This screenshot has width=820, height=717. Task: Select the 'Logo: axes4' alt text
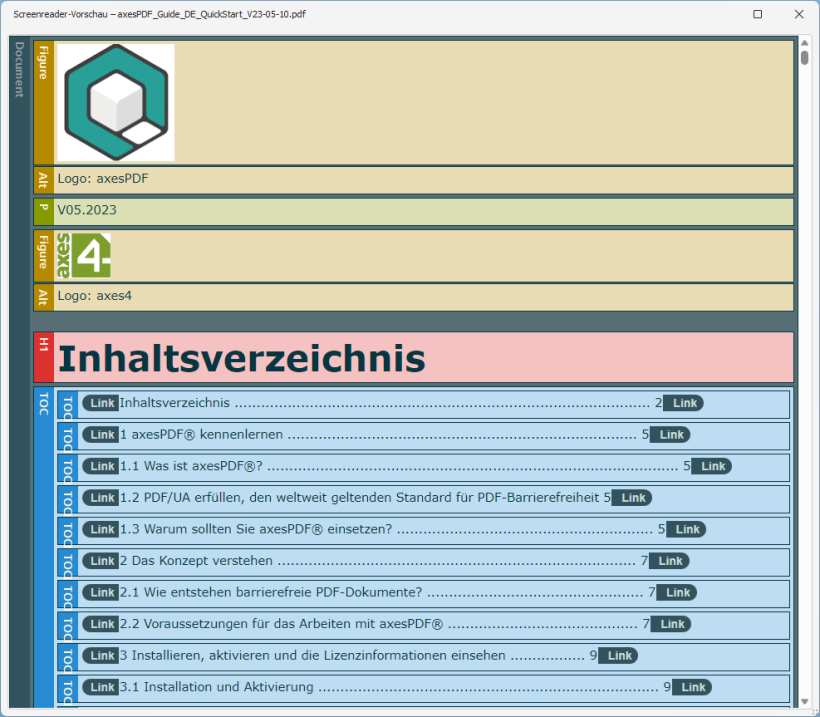click(95, 296)
